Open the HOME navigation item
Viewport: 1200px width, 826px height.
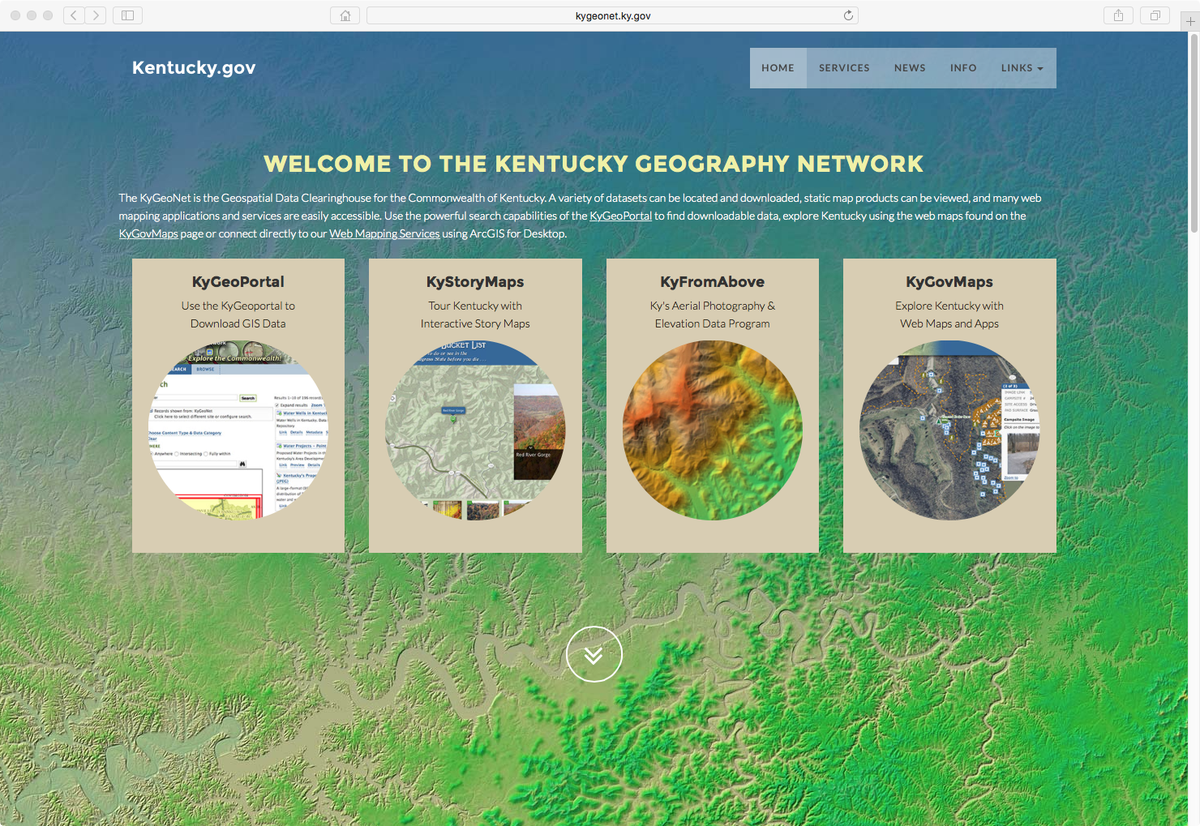point(778,68)
